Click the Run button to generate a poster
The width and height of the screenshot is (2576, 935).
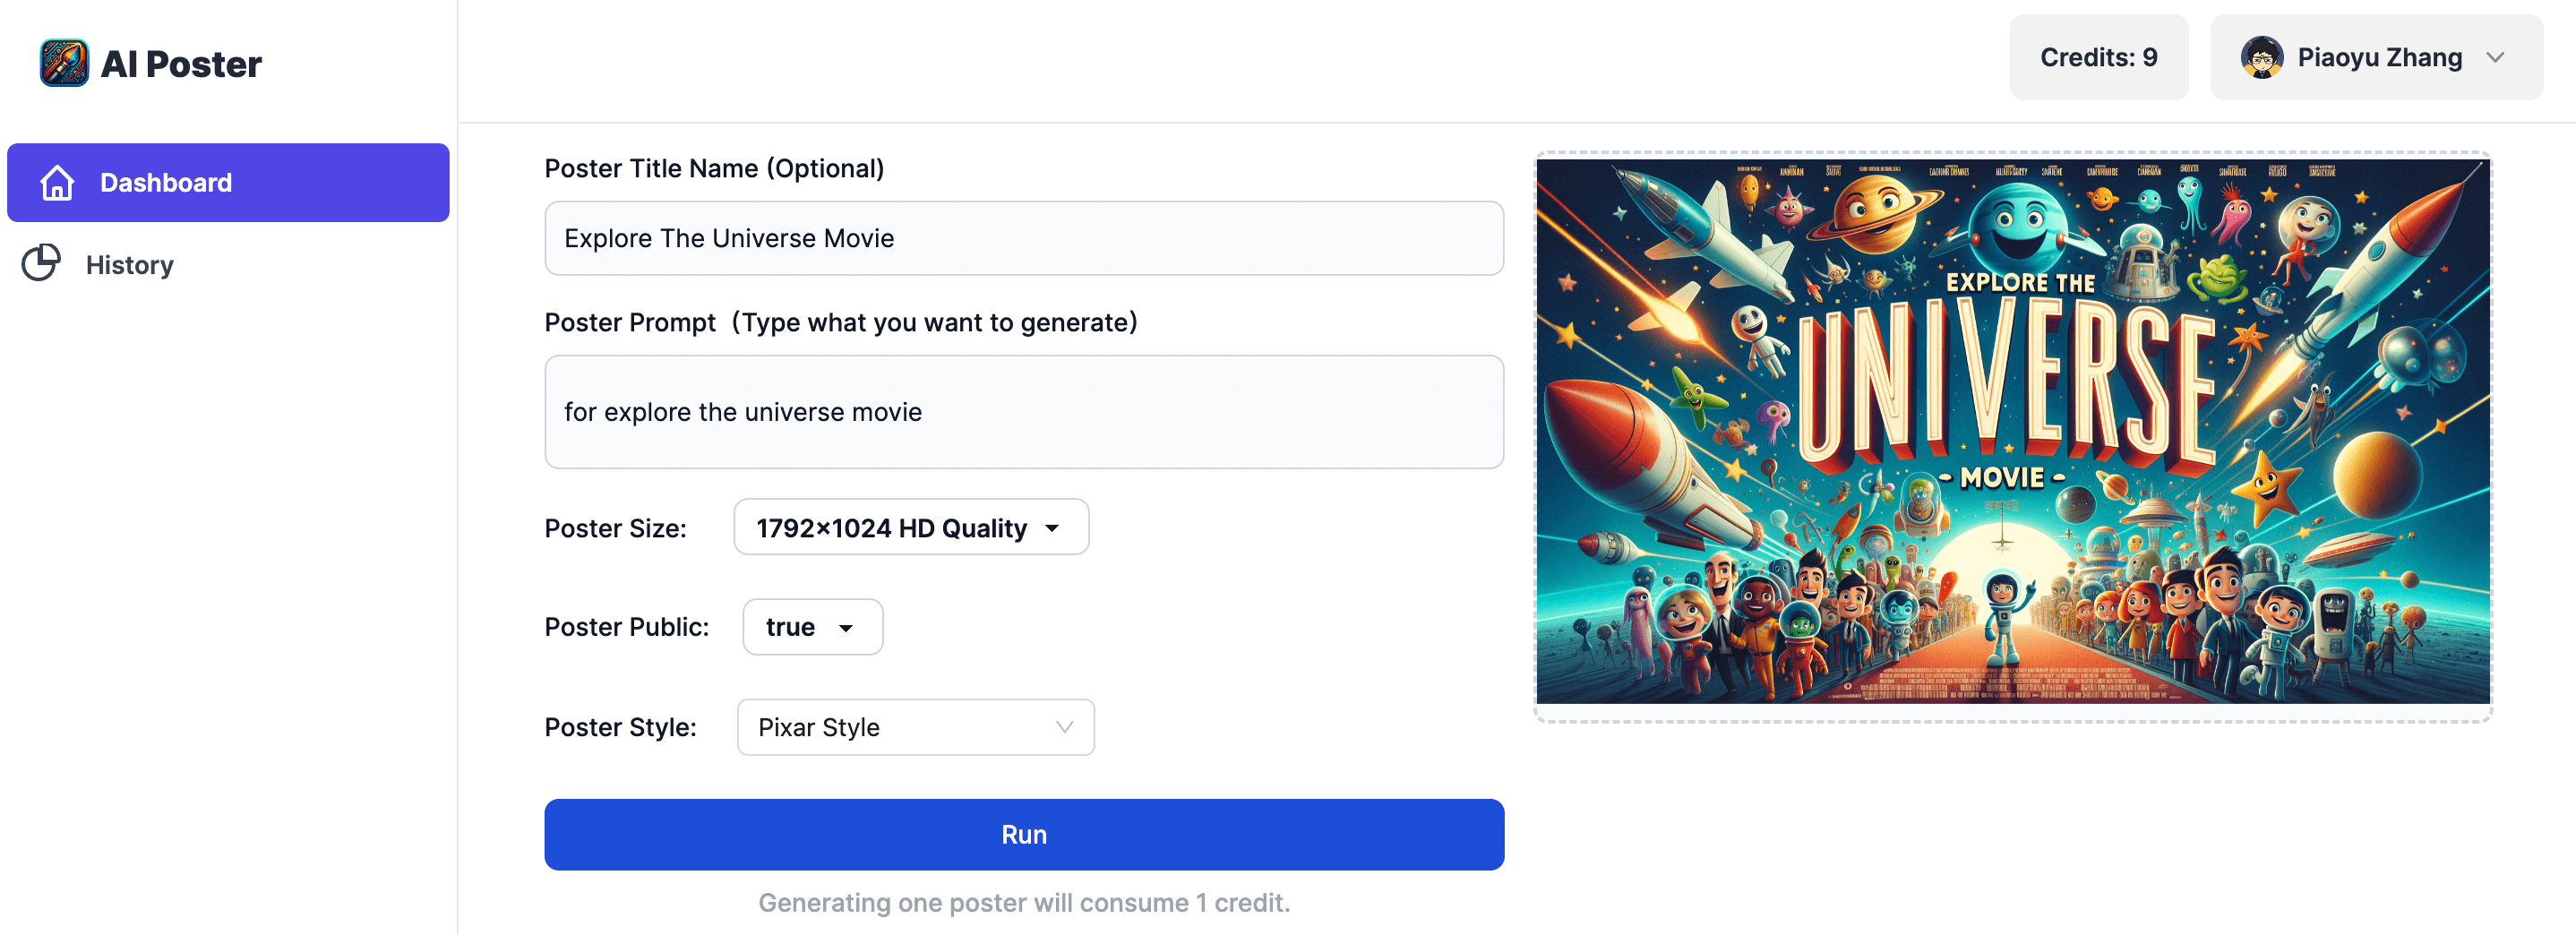pos(1023,834)
